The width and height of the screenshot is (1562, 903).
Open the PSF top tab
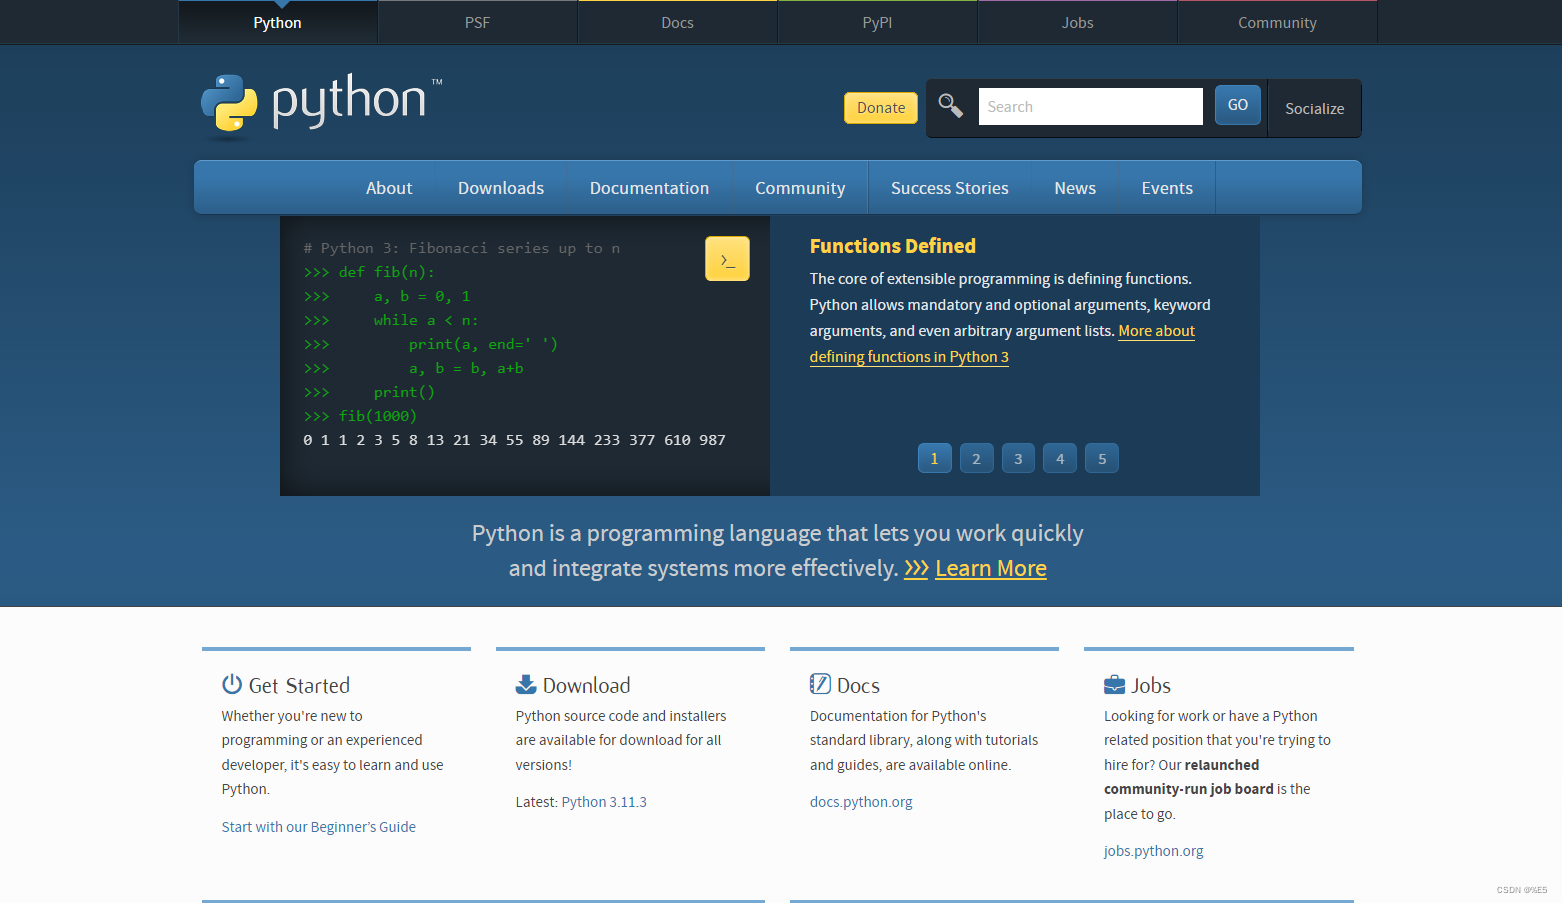coord(478,22)
